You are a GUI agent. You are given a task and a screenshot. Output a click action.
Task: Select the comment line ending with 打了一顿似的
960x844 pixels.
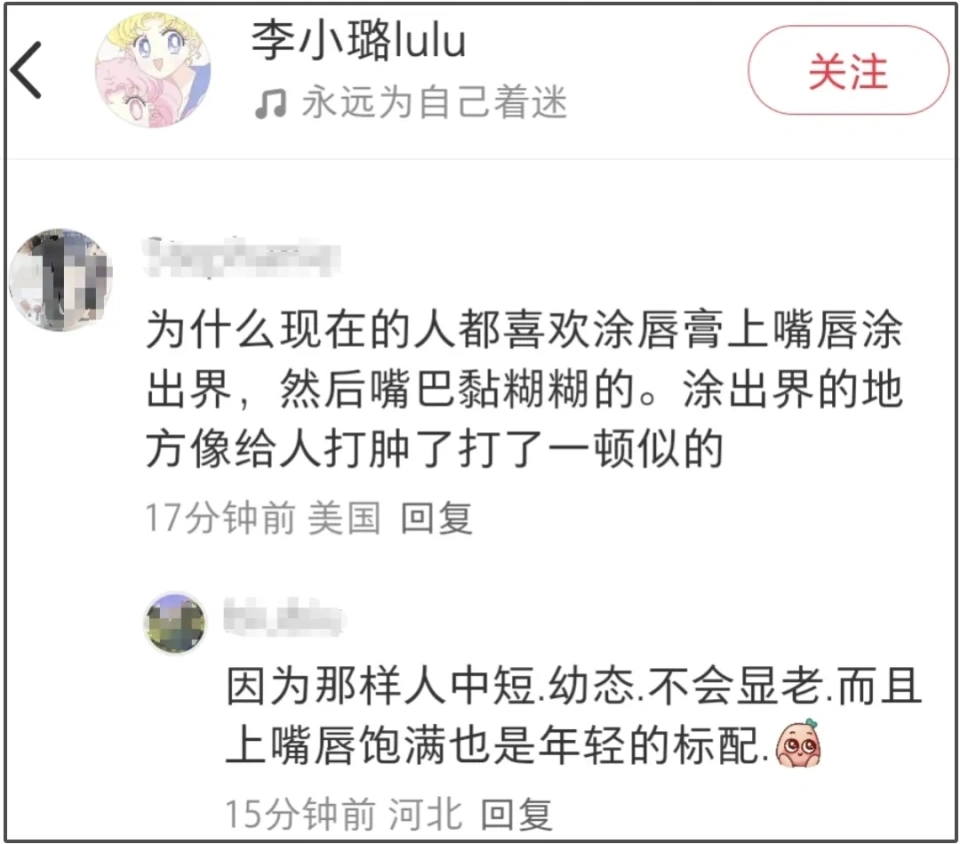(x=435, y=449)
